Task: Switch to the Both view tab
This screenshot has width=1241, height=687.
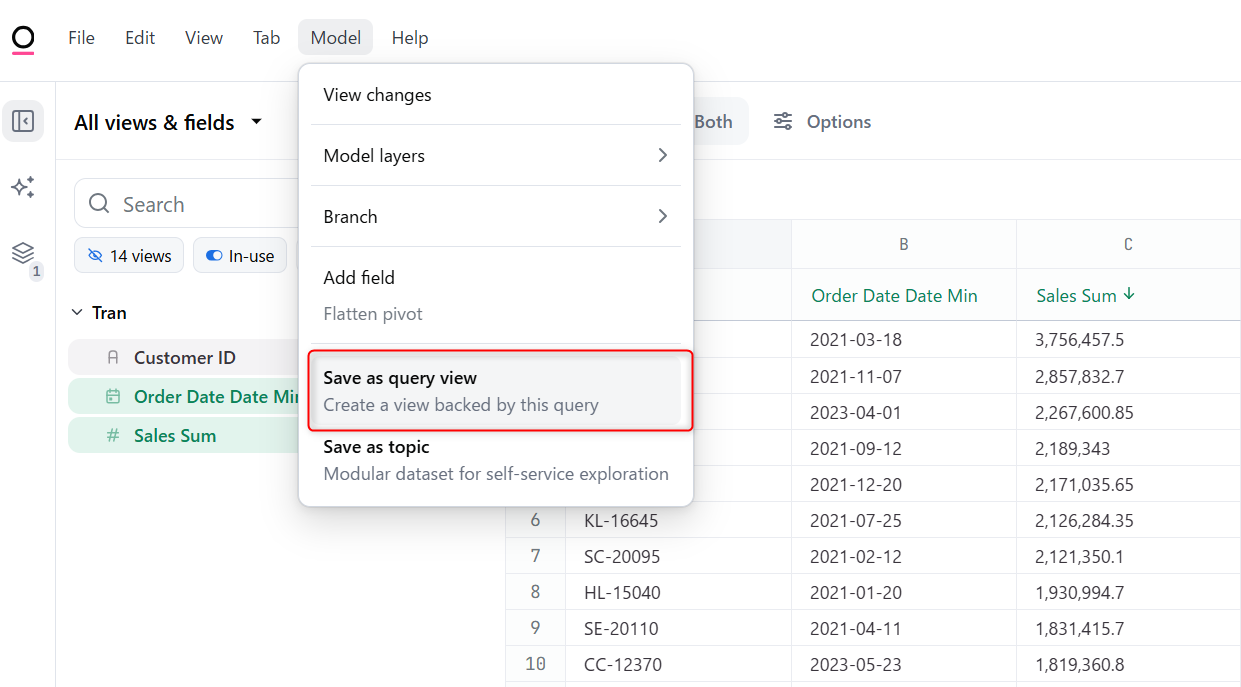Action: click(713, 121)
